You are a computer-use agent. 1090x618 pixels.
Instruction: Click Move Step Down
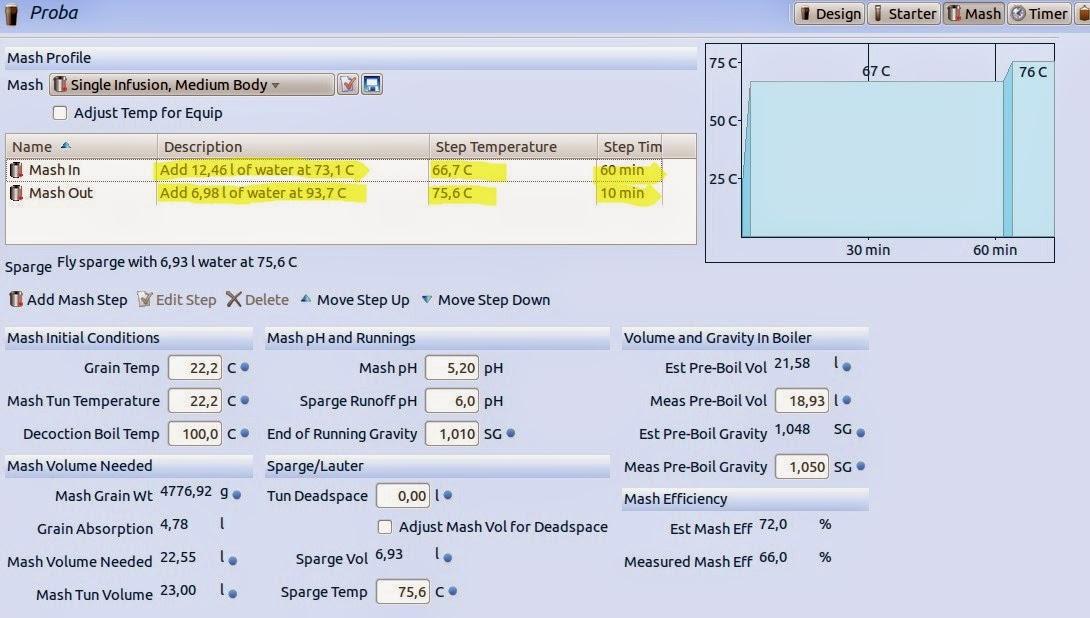click(x=485, y=300)
